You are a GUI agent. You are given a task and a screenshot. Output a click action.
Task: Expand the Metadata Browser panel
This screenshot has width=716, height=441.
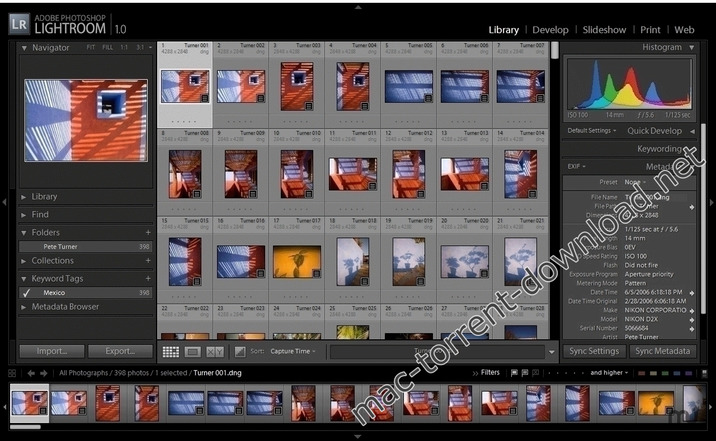24,307
